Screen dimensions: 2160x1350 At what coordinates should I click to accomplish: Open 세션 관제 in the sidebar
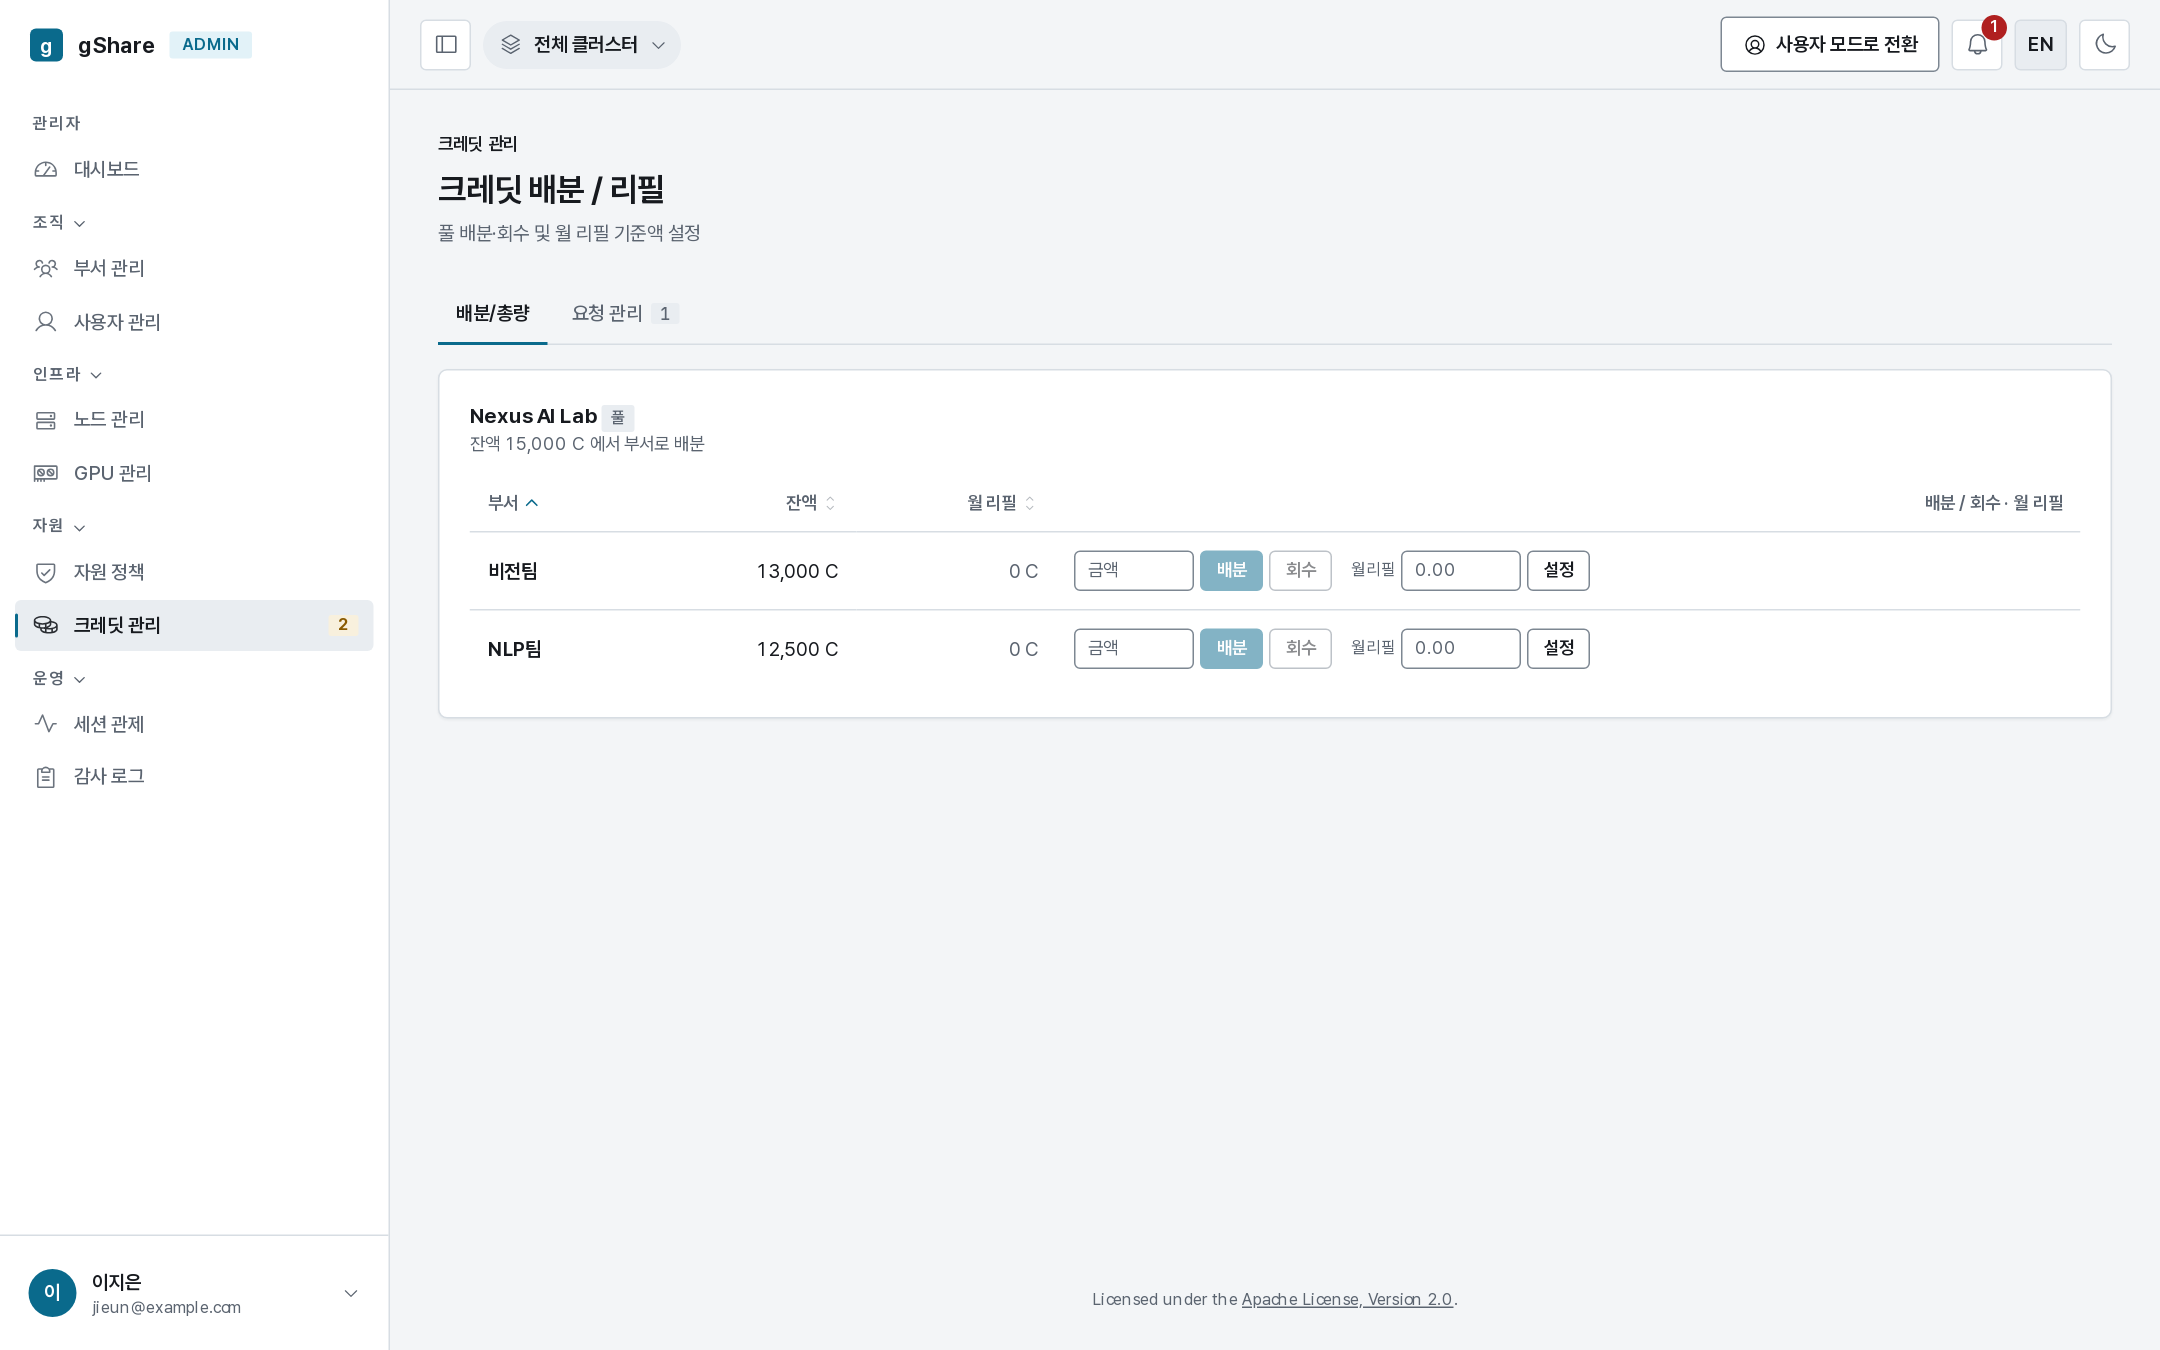[194, 724]
